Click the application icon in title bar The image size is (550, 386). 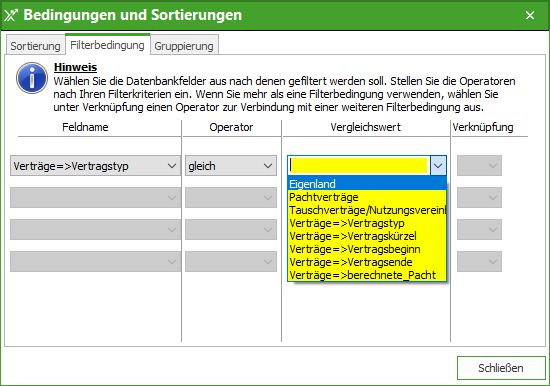(x=11, y=15)
